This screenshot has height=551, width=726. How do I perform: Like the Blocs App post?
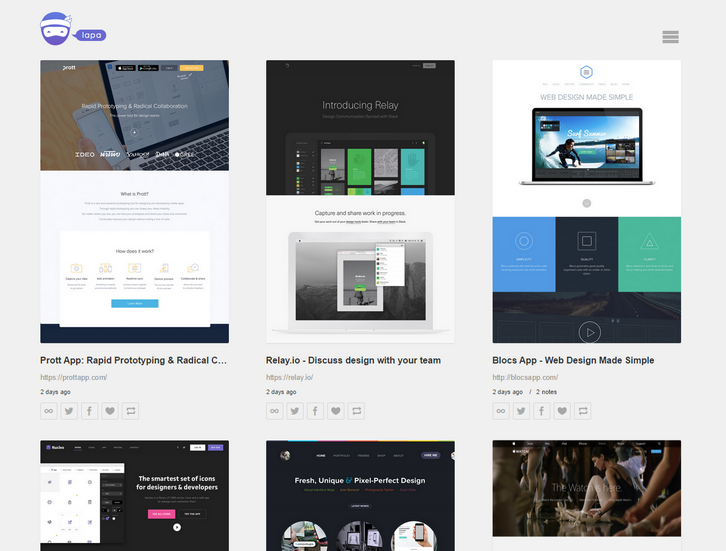pos(562,411)
